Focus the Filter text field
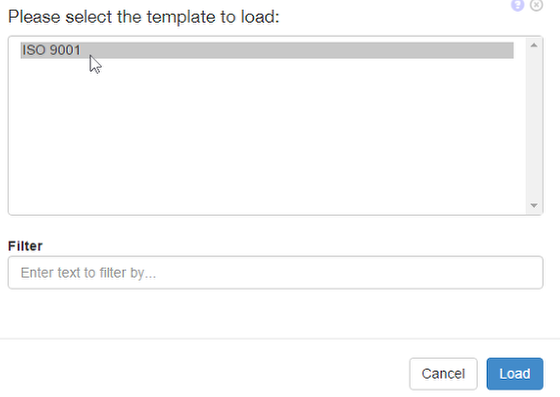This screenshot has height=397, width=560. coord(275,272)
